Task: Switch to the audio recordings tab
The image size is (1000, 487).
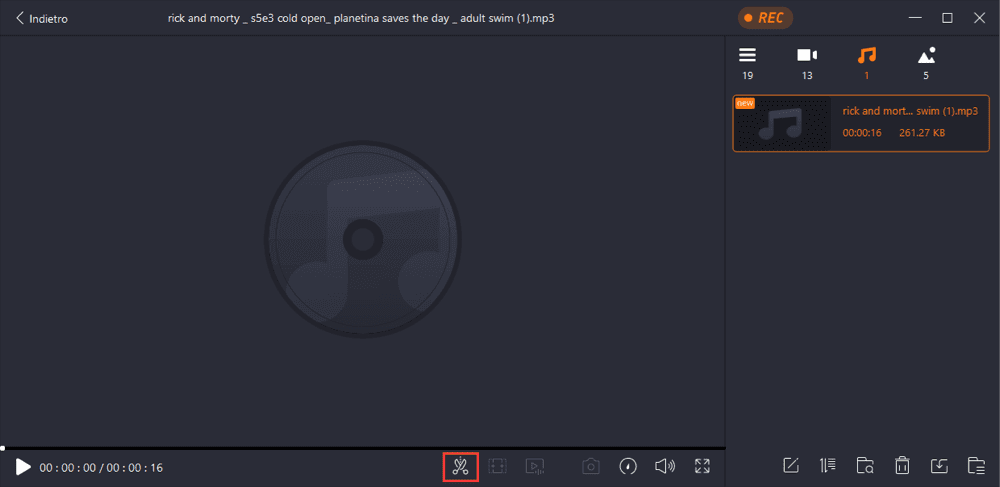Action: [x=866, y=63]
